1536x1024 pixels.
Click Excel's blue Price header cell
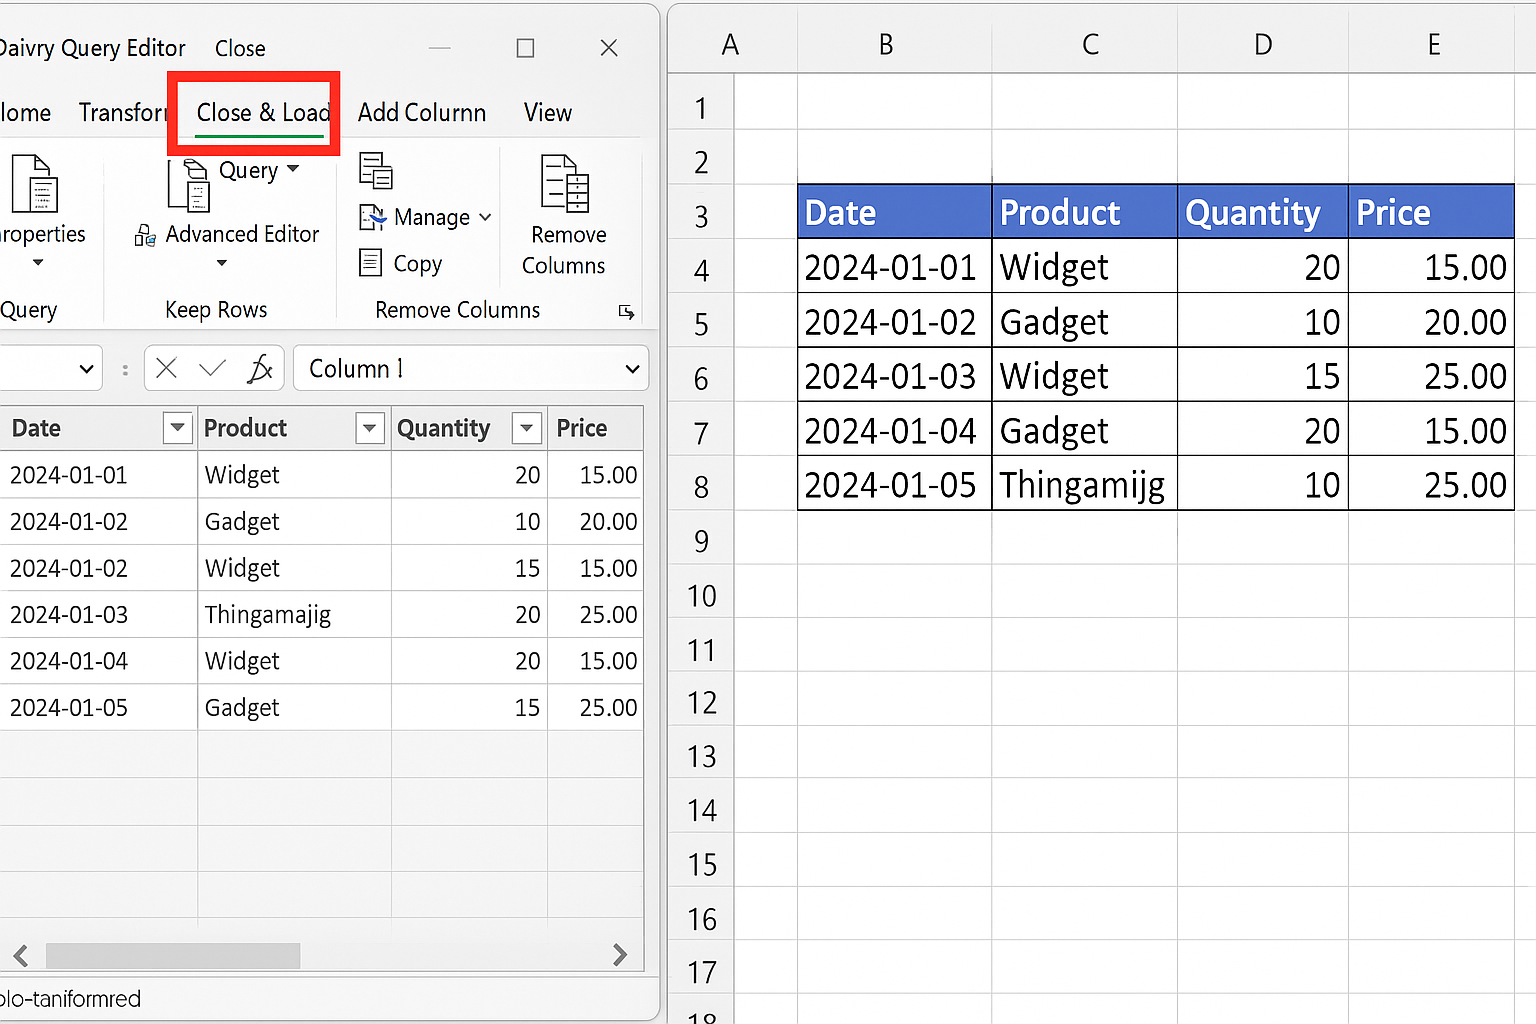(1431, 212)
